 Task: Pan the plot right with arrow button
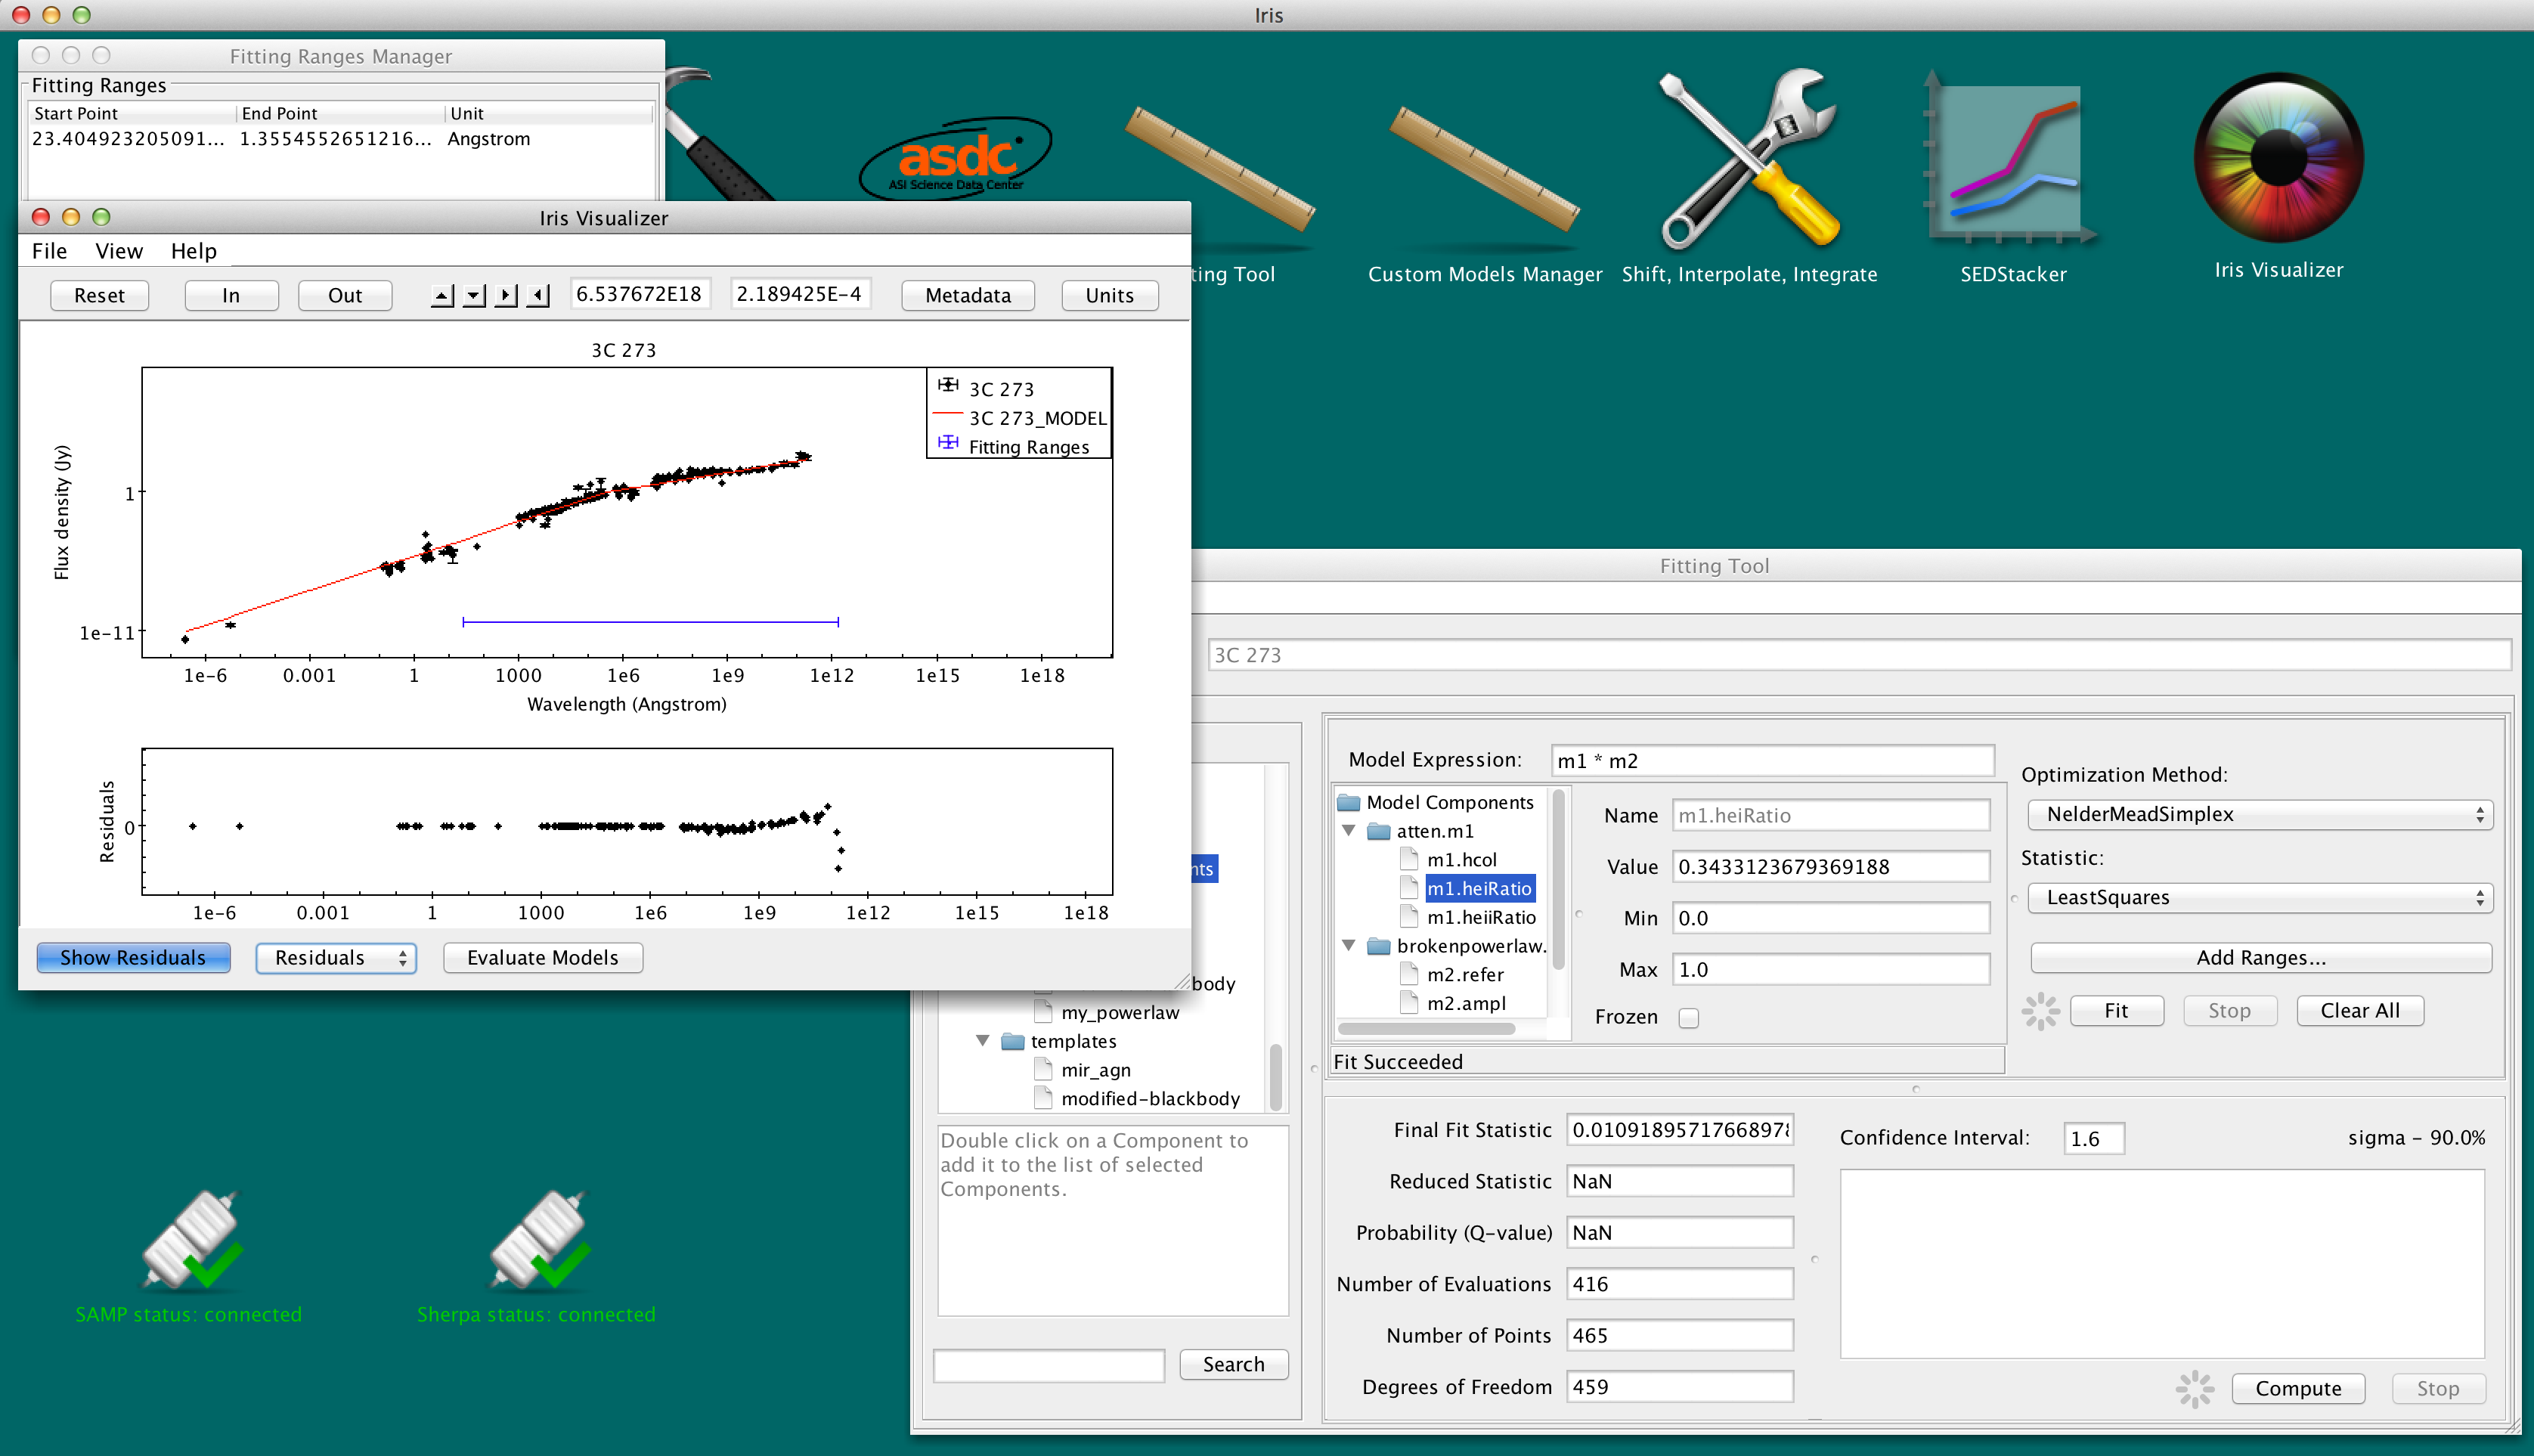506,295
